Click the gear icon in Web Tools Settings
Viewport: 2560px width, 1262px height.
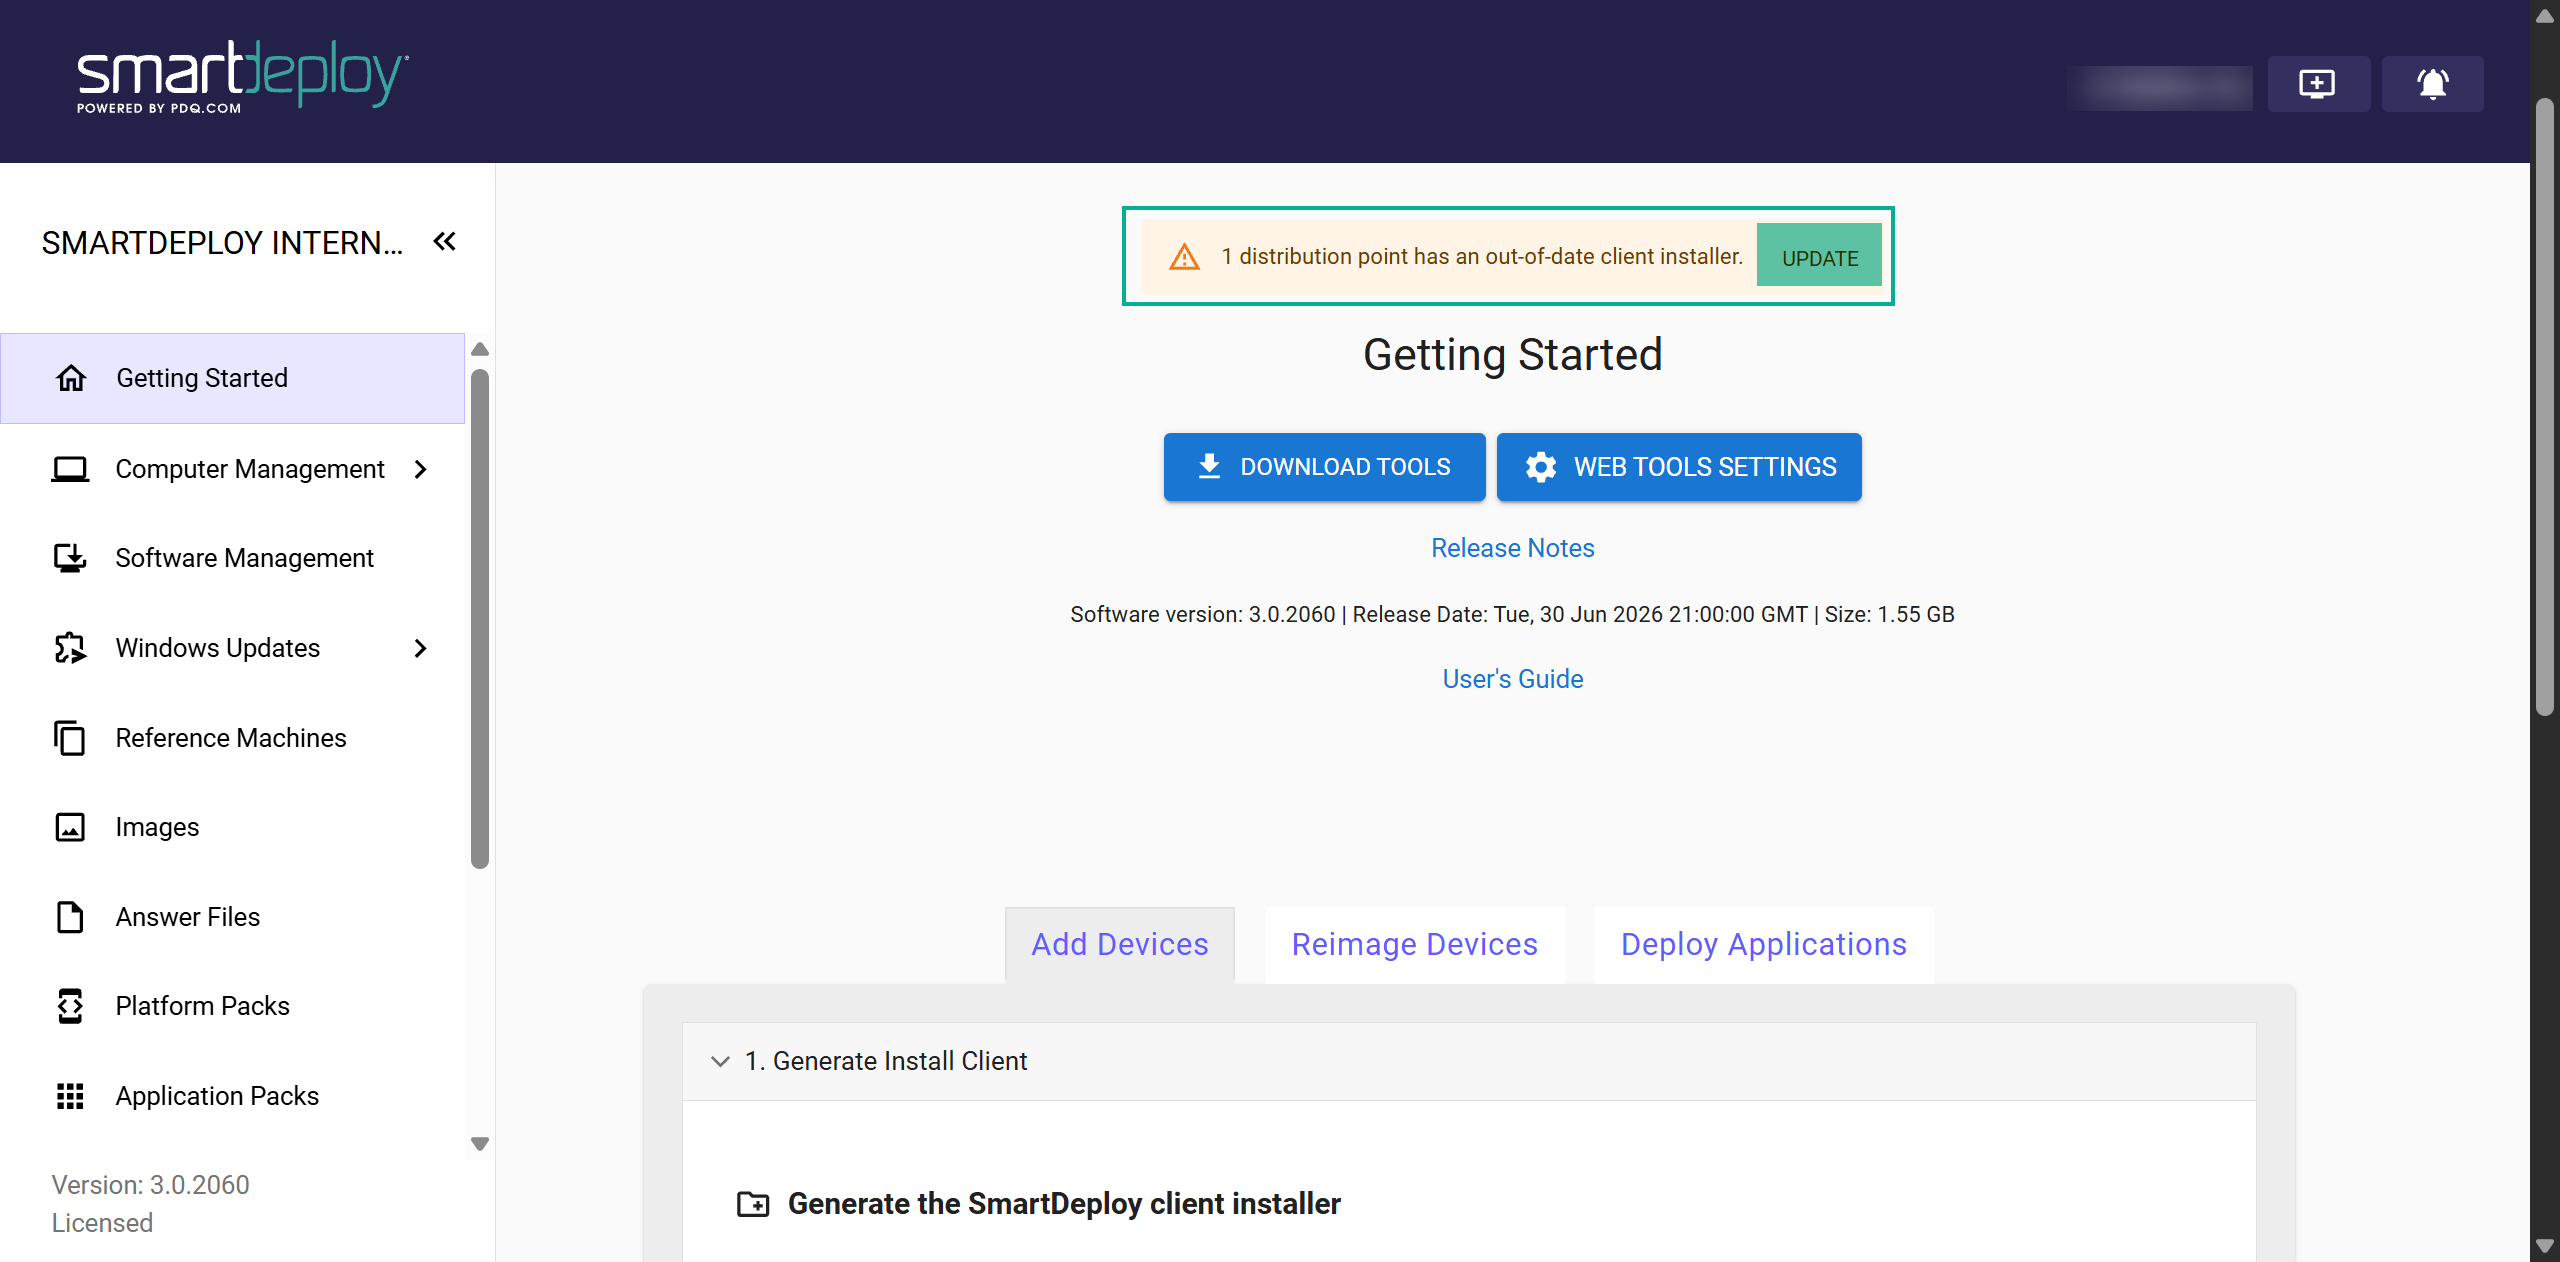tap(1541, 467)
